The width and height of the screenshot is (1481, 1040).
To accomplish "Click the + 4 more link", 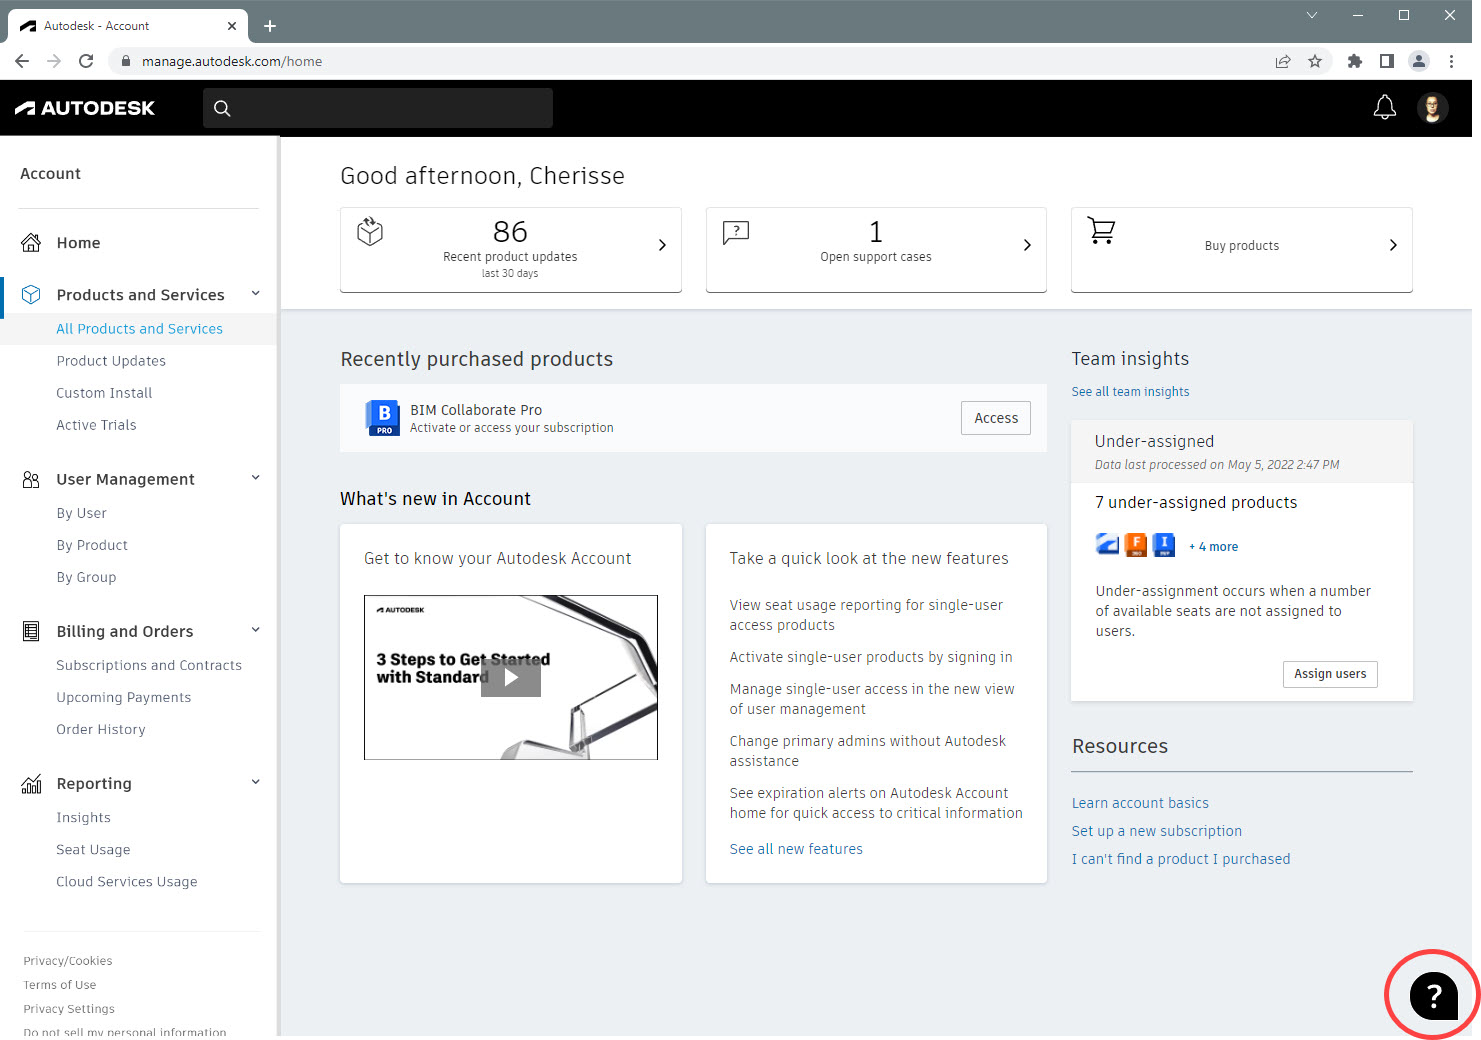I will (x=1213, y=547).
